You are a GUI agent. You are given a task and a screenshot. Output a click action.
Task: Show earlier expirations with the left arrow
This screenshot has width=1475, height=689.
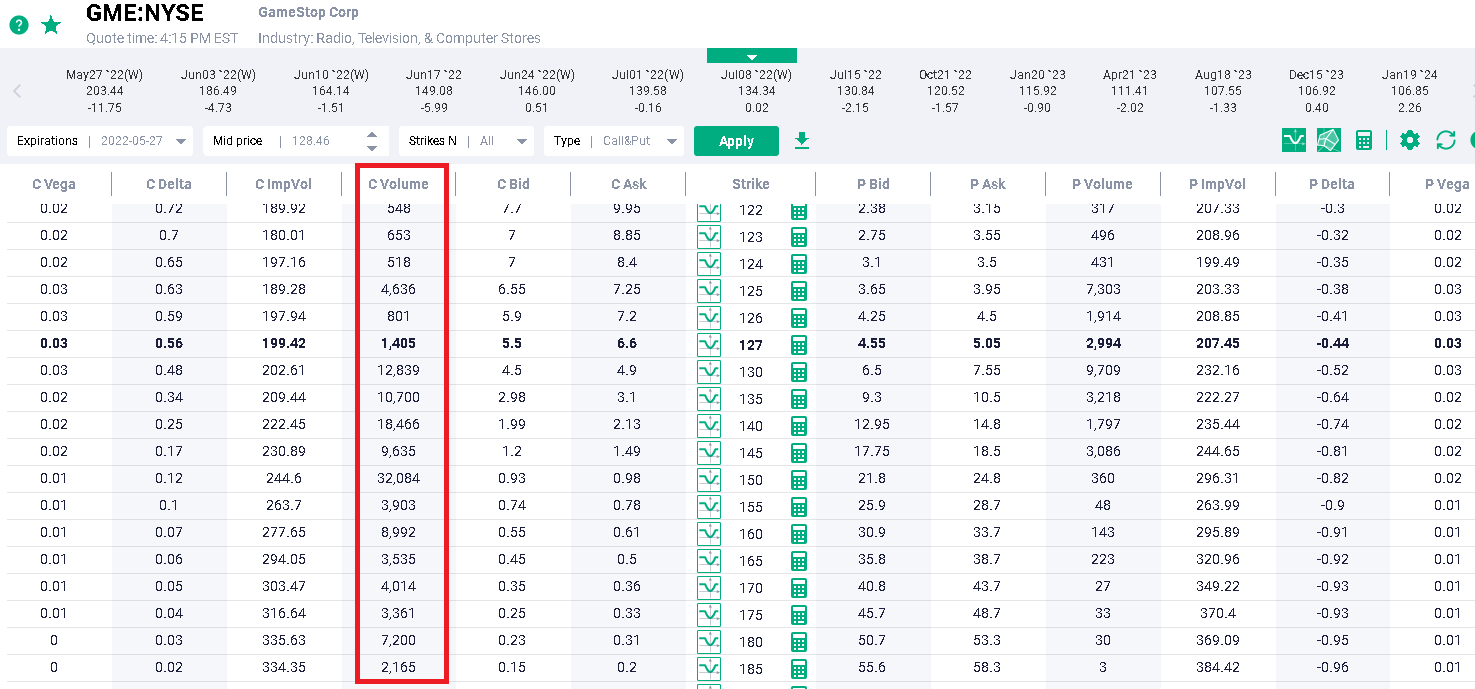17,91
